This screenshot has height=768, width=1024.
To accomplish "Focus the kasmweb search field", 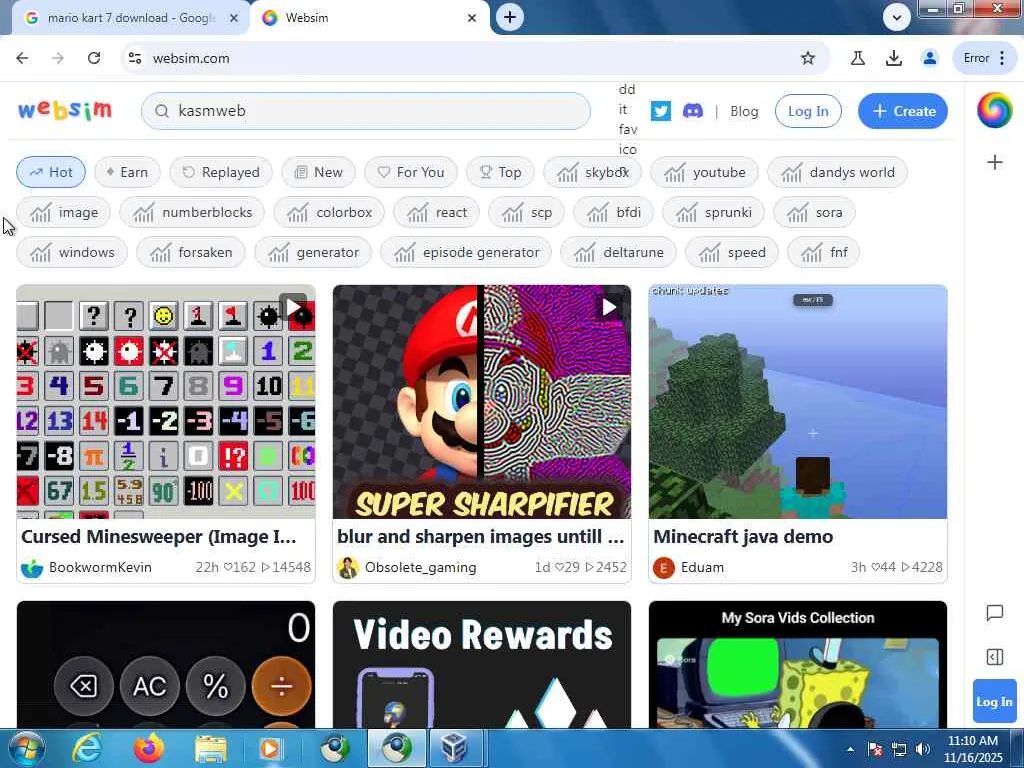I will pyautogui.click(x=366, y=111).
